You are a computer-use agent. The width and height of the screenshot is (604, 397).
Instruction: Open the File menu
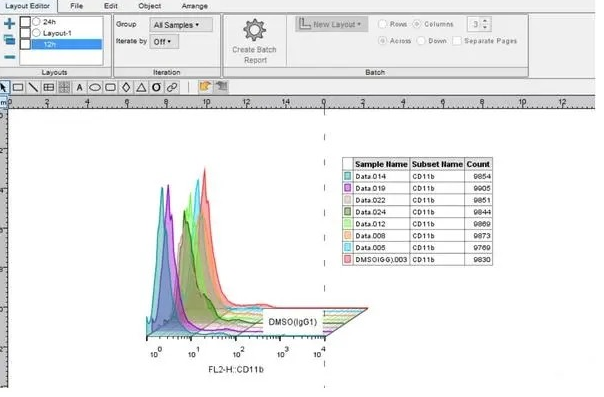point(77,6)
